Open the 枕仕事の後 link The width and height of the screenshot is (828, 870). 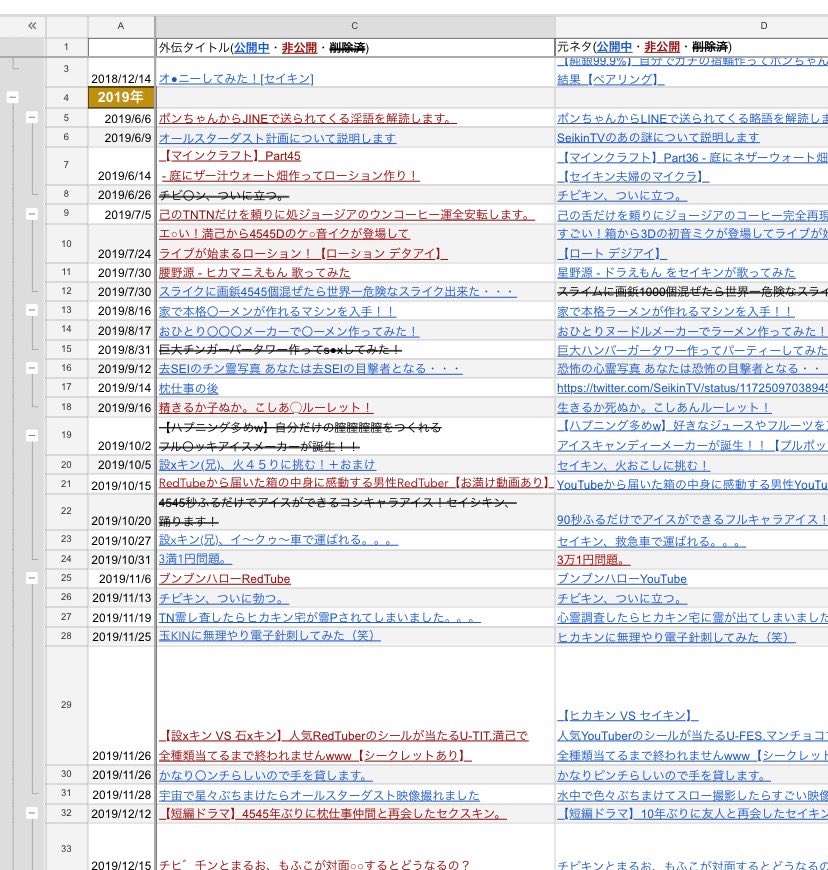pos(189,388)
